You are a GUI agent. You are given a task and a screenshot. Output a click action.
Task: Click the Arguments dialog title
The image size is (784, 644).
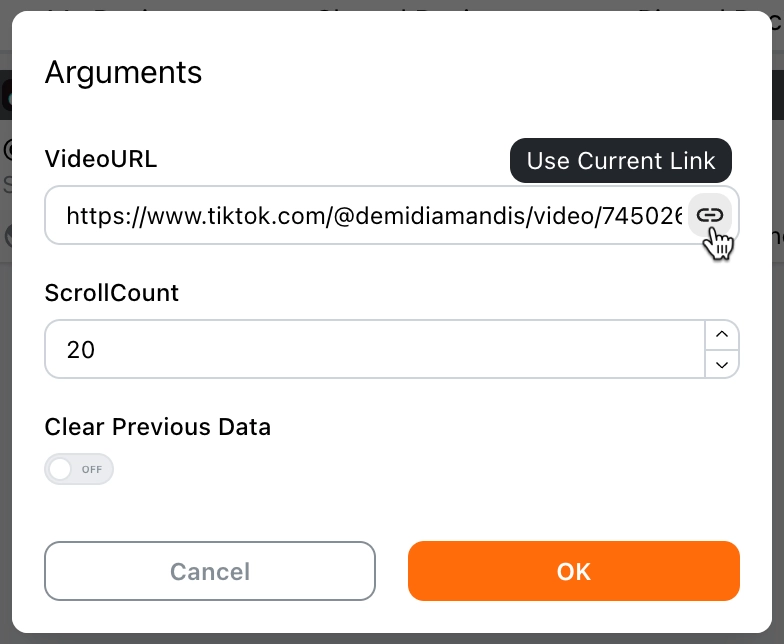[x=123, y=72]
